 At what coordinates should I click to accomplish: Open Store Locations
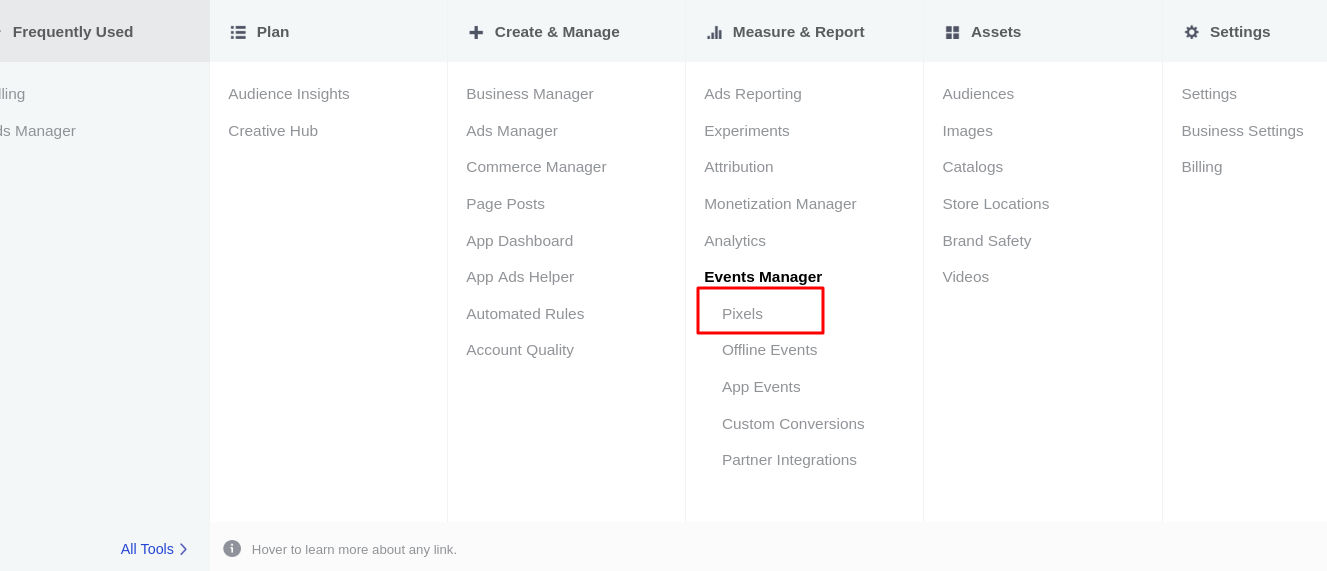click(x=996, y=204)
